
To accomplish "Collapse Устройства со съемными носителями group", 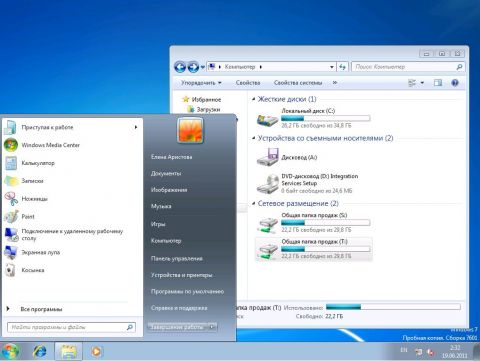I will click(253, 138).
